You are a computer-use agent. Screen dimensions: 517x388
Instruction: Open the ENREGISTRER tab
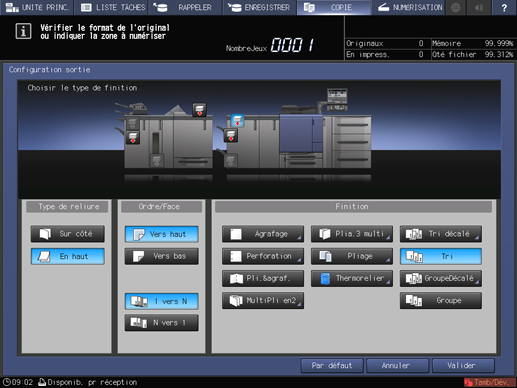pos(260,7)
